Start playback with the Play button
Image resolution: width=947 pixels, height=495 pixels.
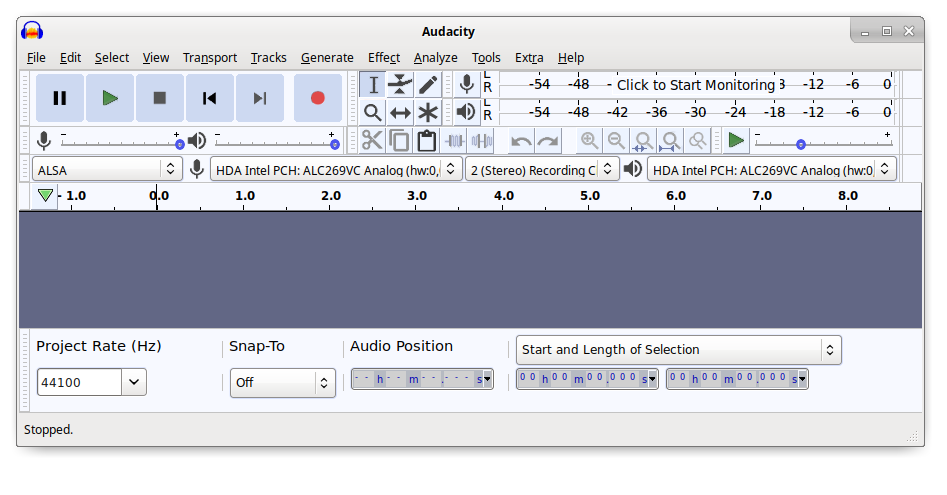click(x=110, y=98)
